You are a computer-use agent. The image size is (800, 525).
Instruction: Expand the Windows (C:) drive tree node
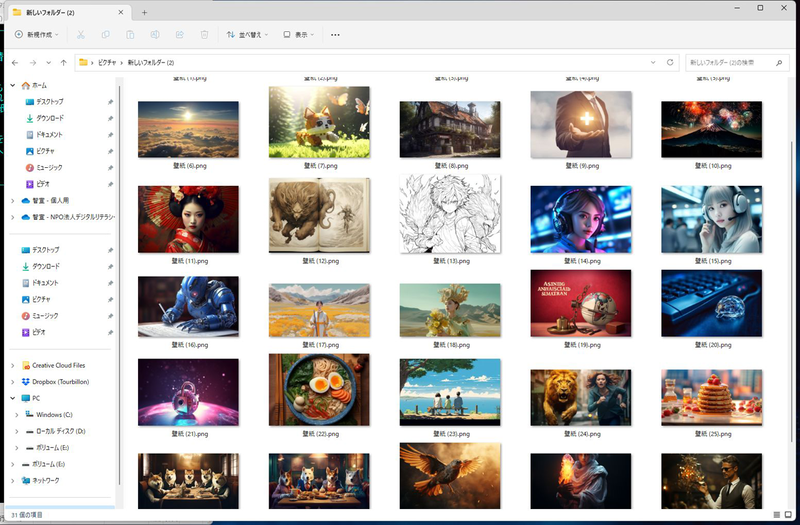[x=16, y=414]
